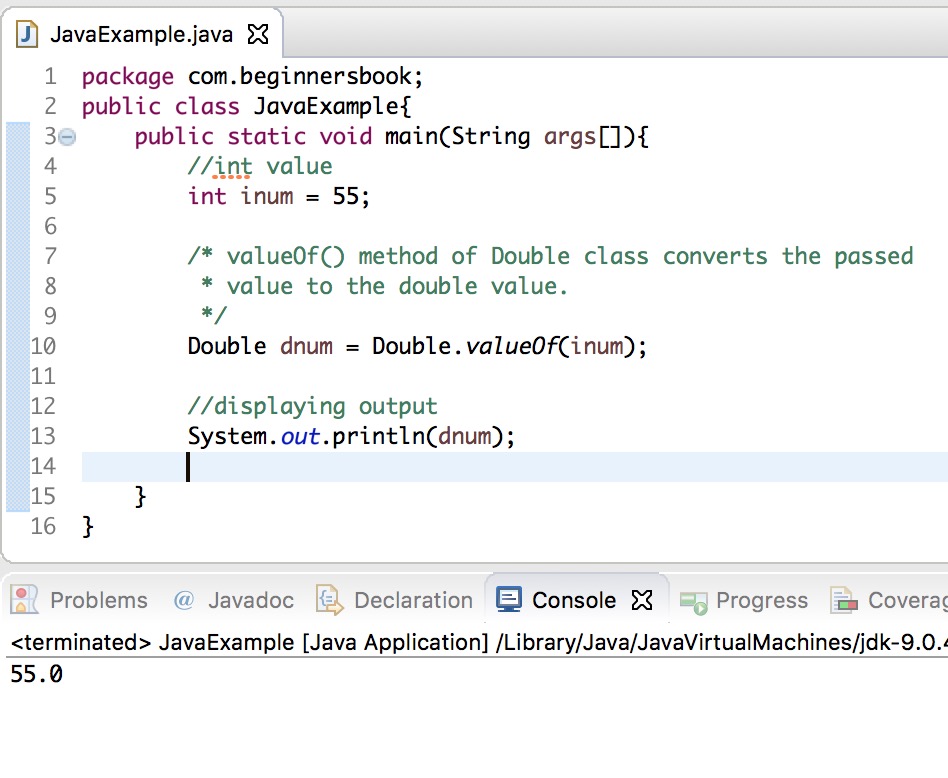Click 'out' in System.out.println line
This screenshot has height=778, width=948.
(x=300, y=436)
